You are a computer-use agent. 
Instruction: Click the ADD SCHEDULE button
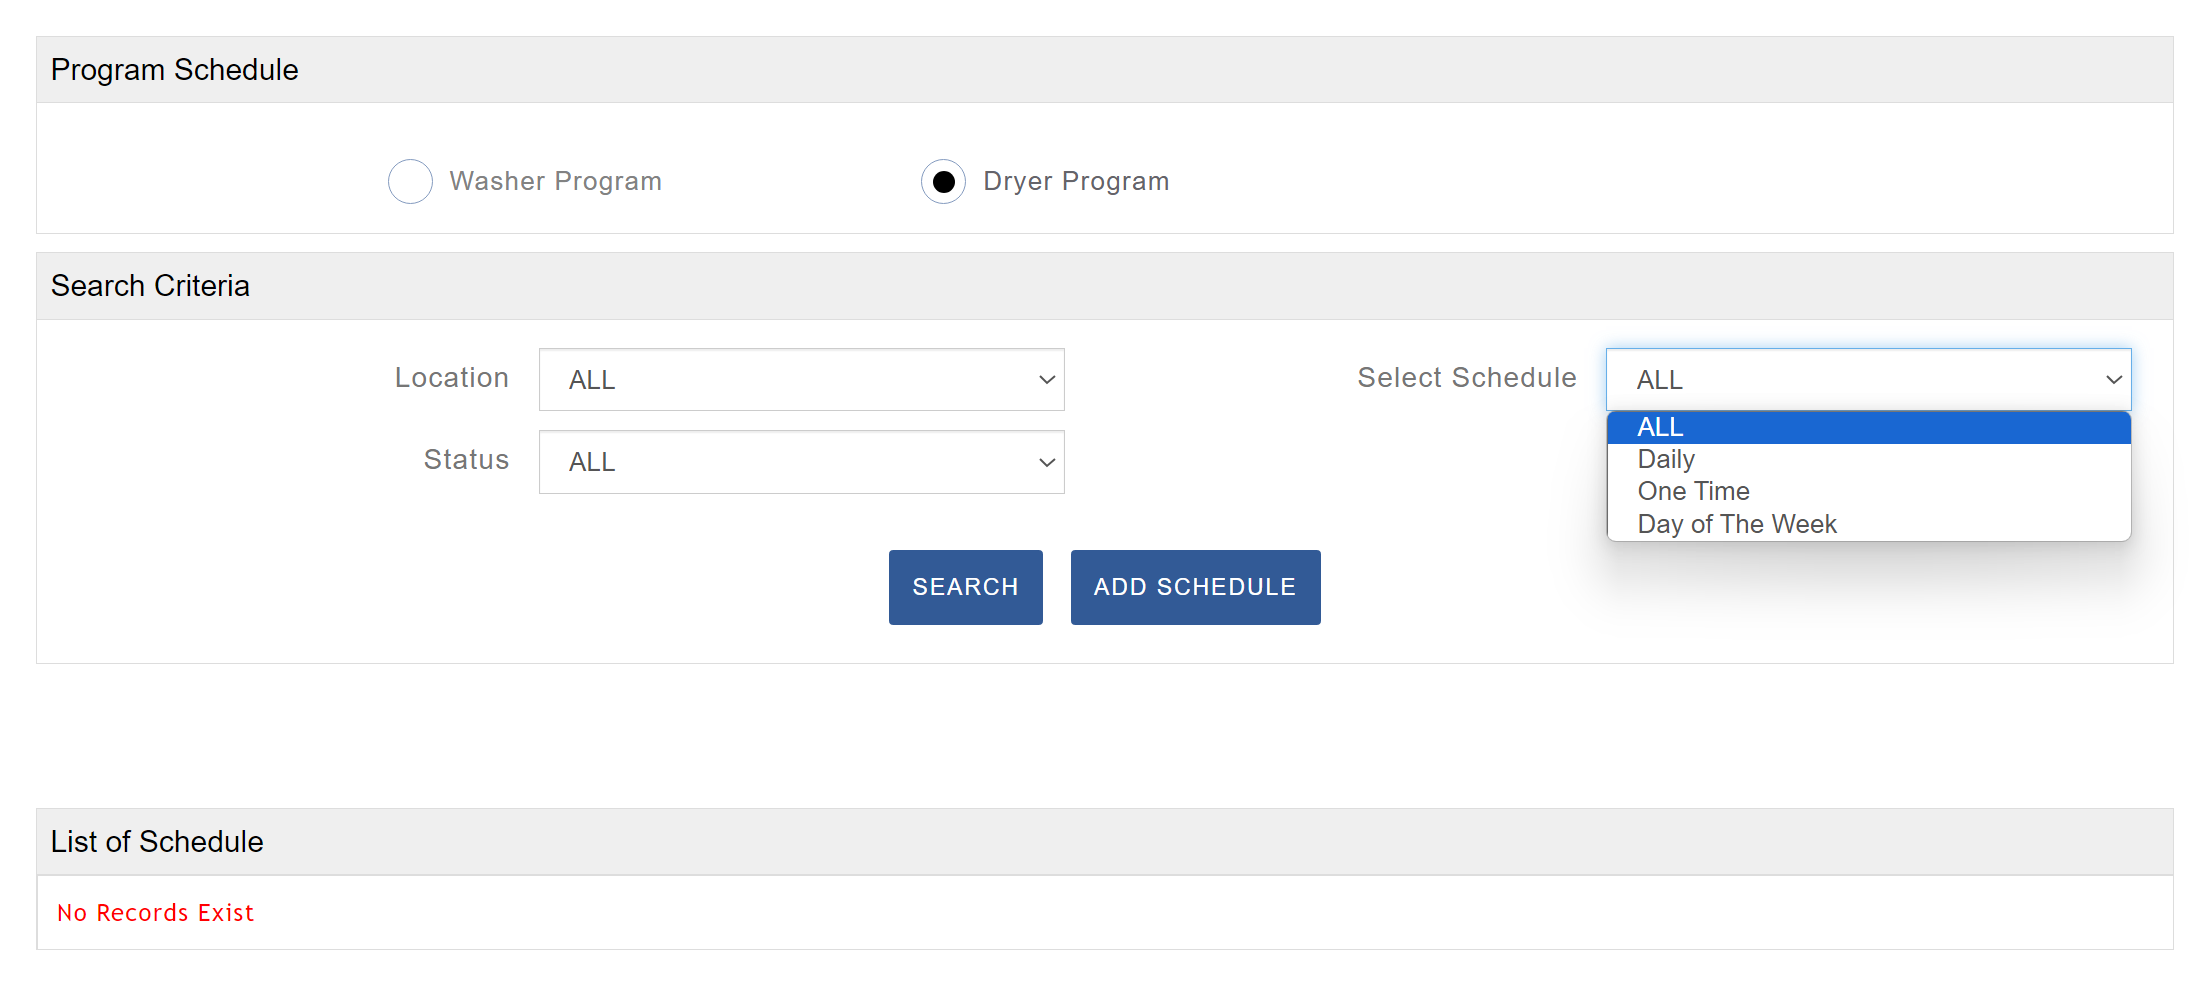[1195, 587]
